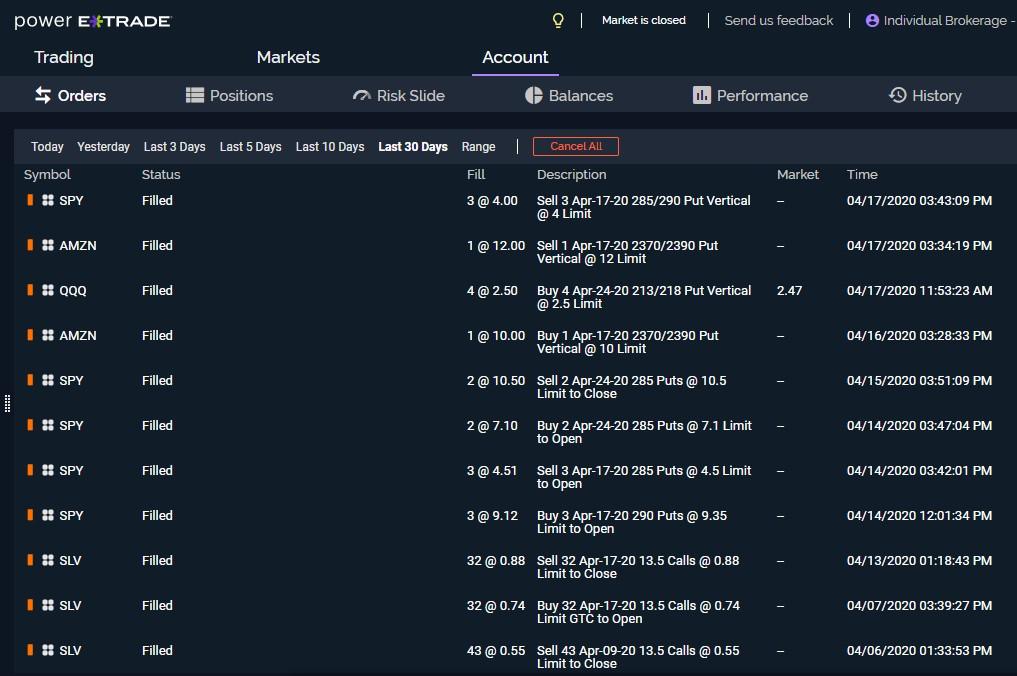Click the Performance bar chart icon
The height and width of the screenshot is (676, 1017).
(702, 95)
